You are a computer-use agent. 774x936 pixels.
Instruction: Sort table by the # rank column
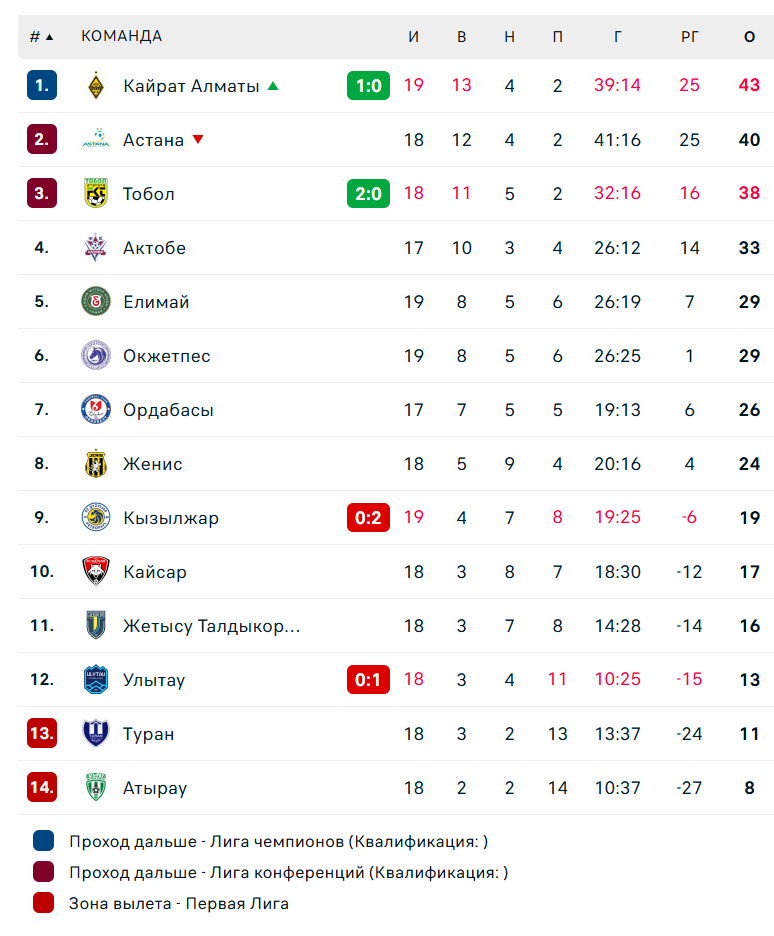coord(41,36)
